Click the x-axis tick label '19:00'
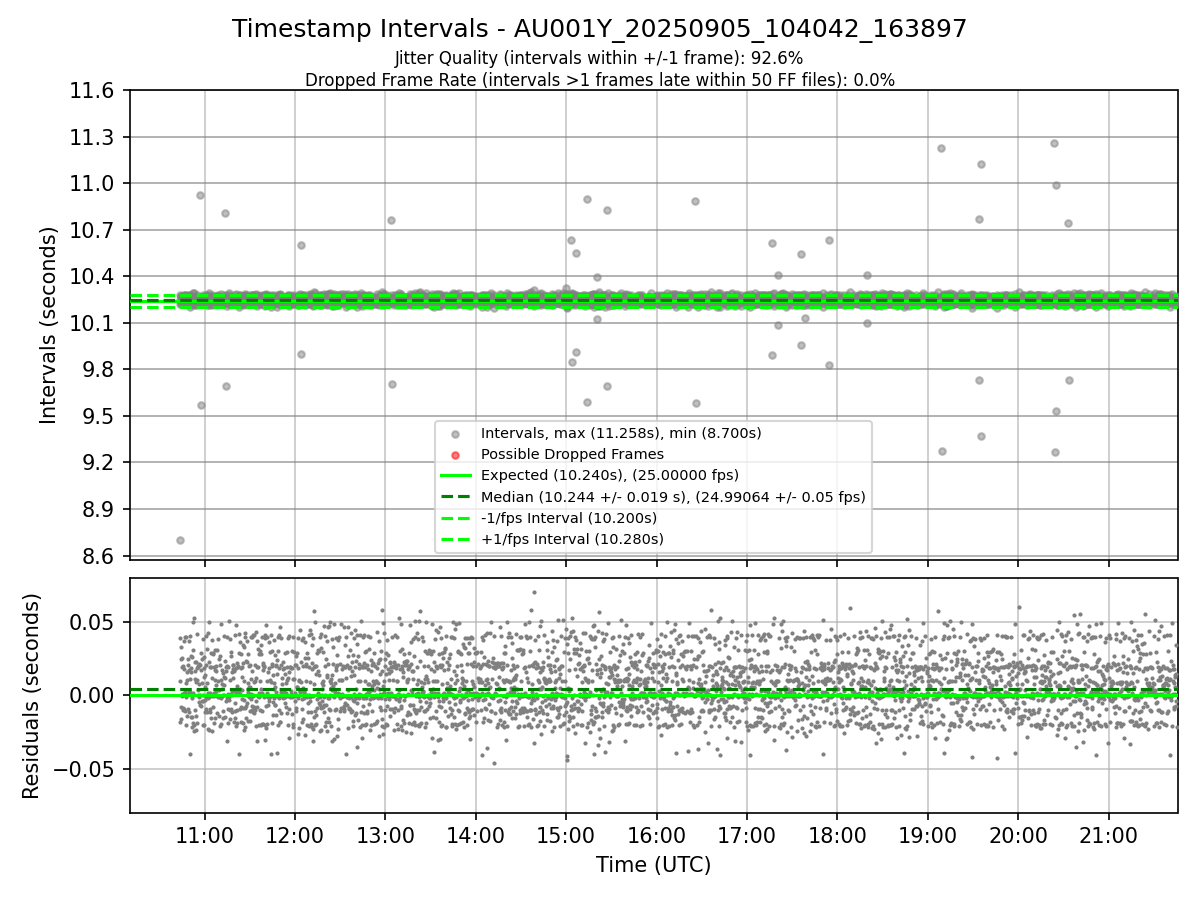This screenshot has width=1200, height=900. [927, 835]
